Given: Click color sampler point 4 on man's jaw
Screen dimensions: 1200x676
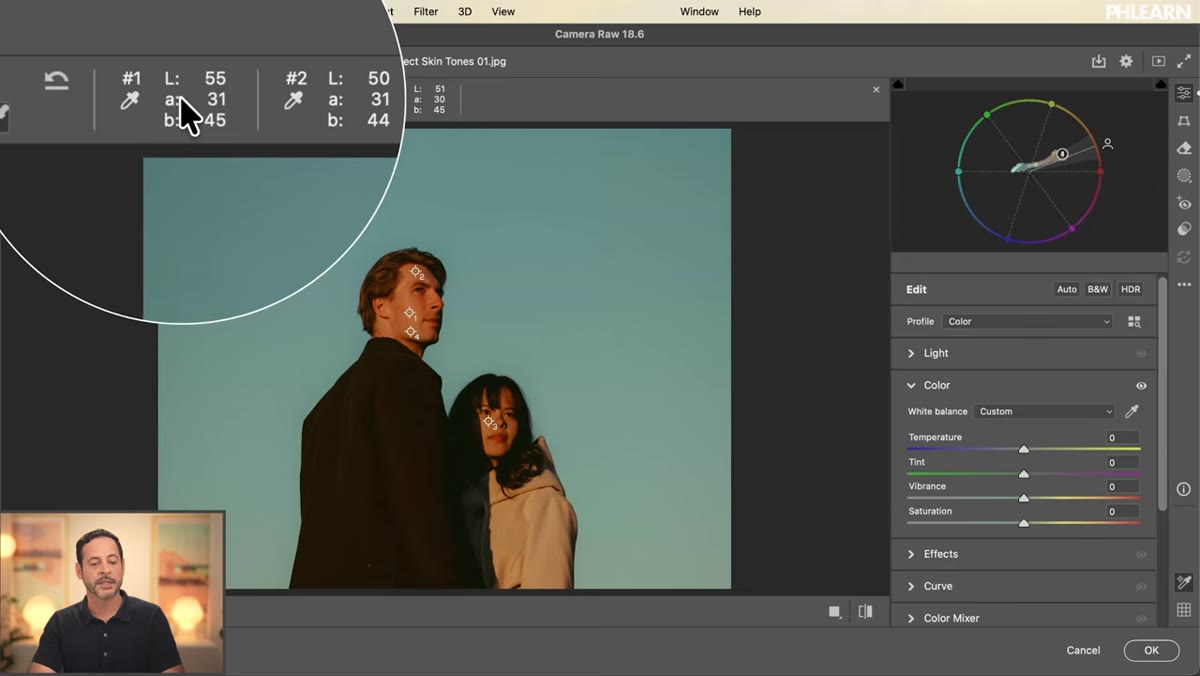Looking at the screenshot, I should point(410,332).
